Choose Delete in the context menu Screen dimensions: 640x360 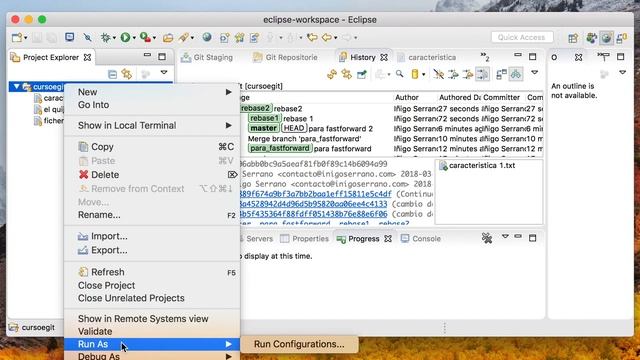tap(152, 175)
